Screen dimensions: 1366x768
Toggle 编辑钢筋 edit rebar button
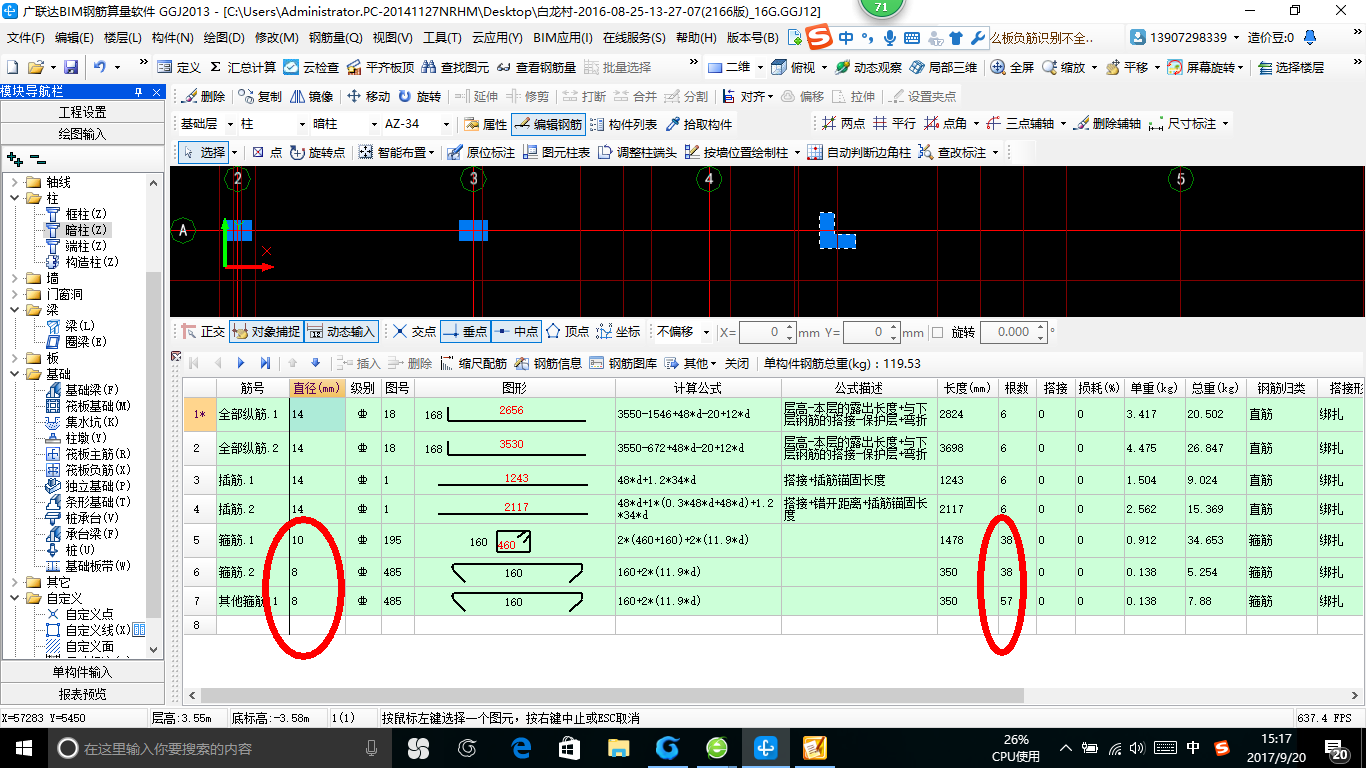547,124
